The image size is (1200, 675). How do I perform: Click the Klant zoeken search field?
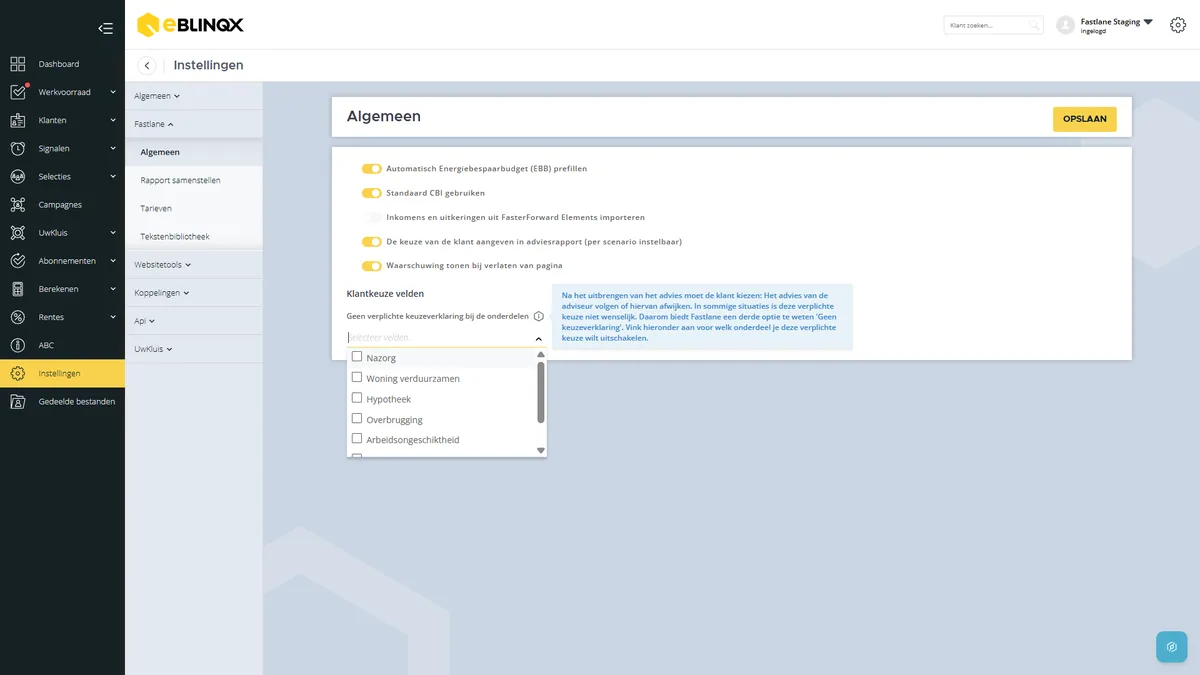click(x=993, y=25)
